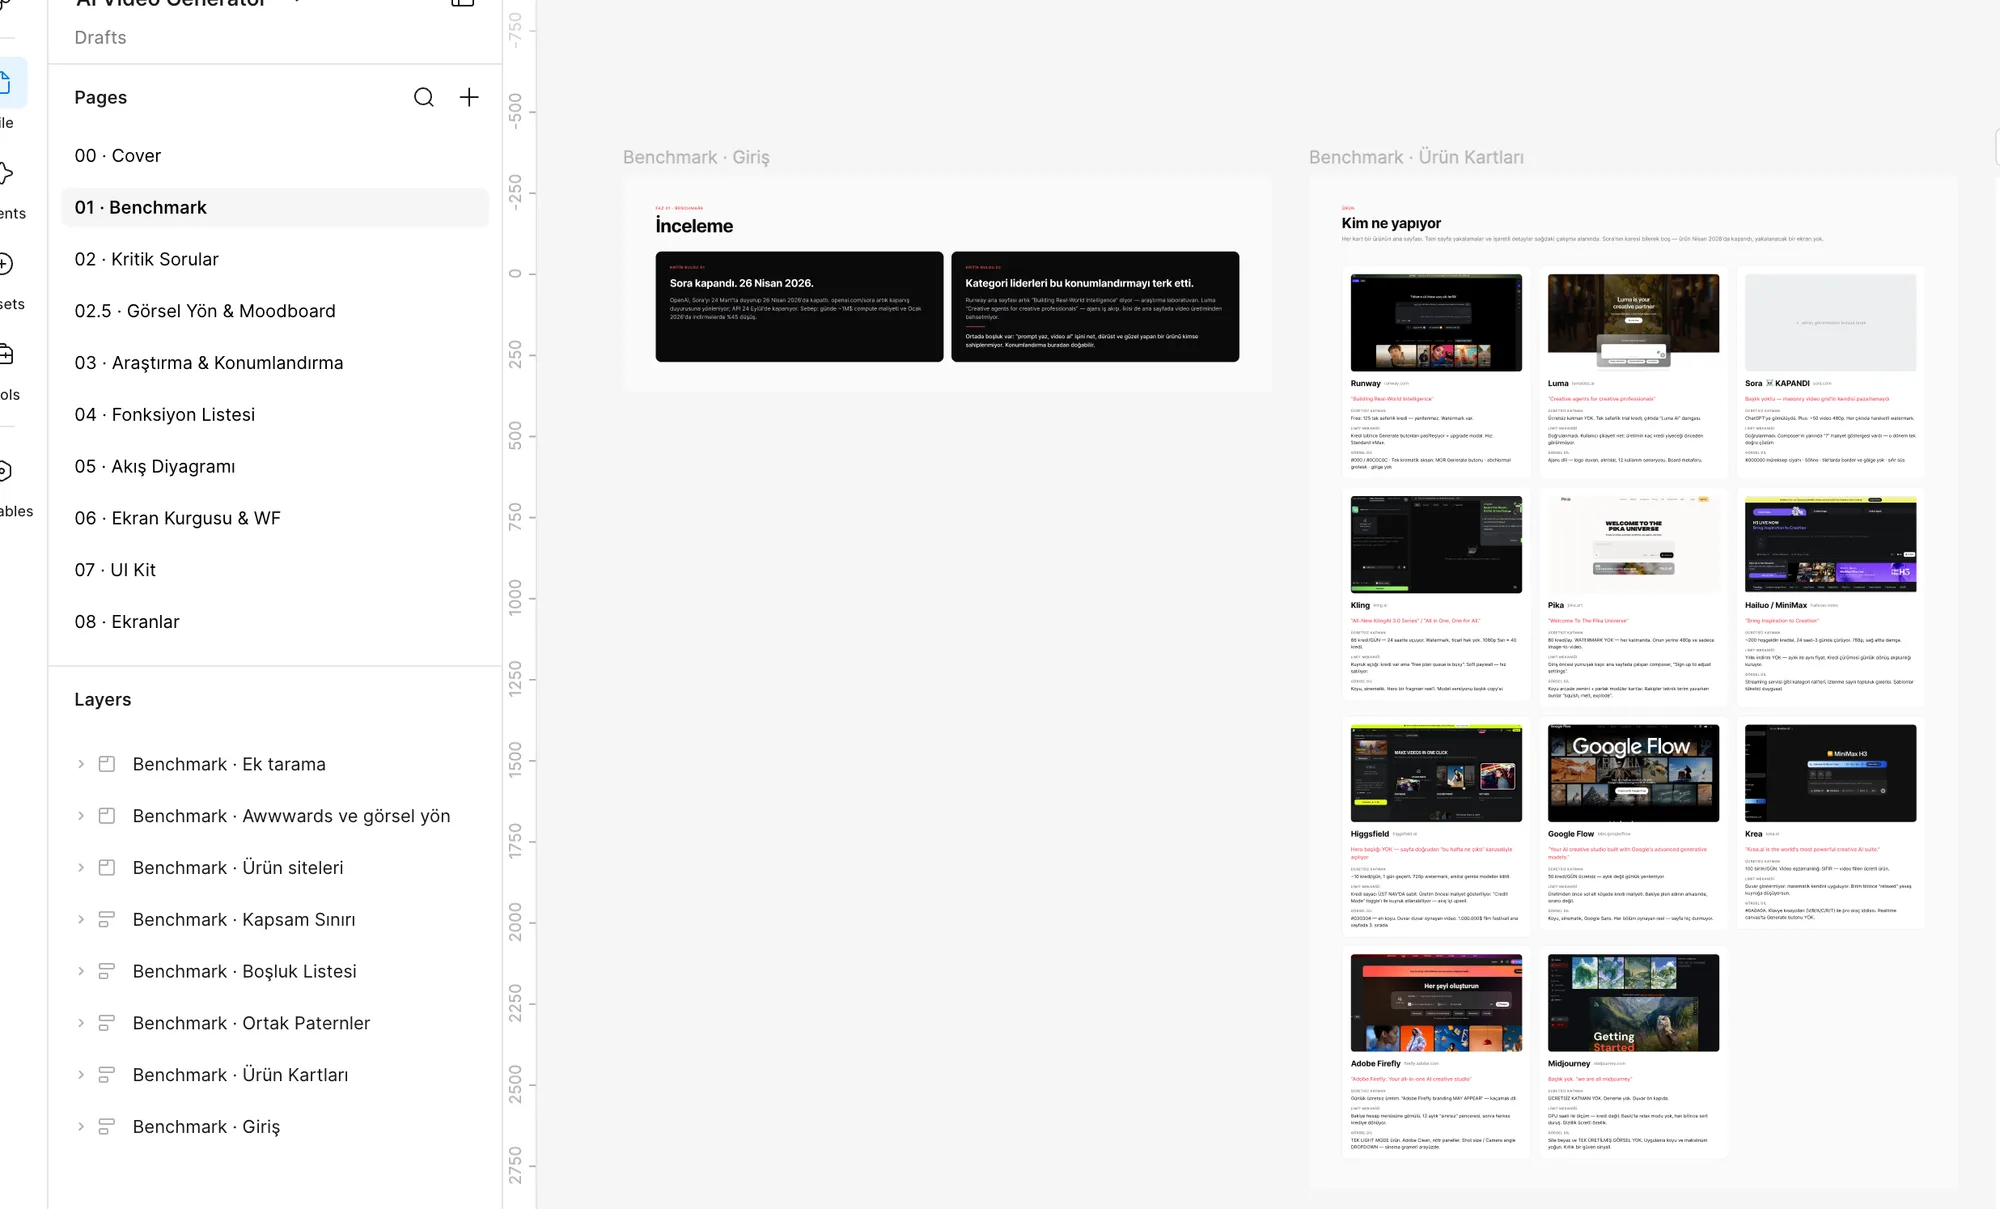The width and height of the screenshot is (2000, 1209).
Task: Open the page search in Pages panel
Action: tap(424, 97)
